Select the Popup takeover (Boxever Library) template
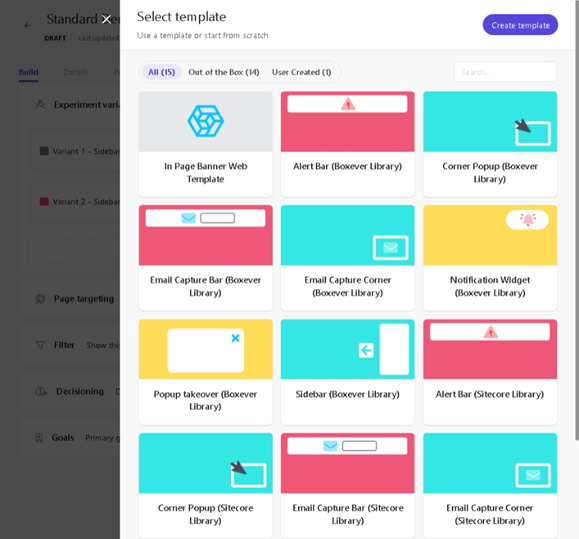 (x=206, y=372)
